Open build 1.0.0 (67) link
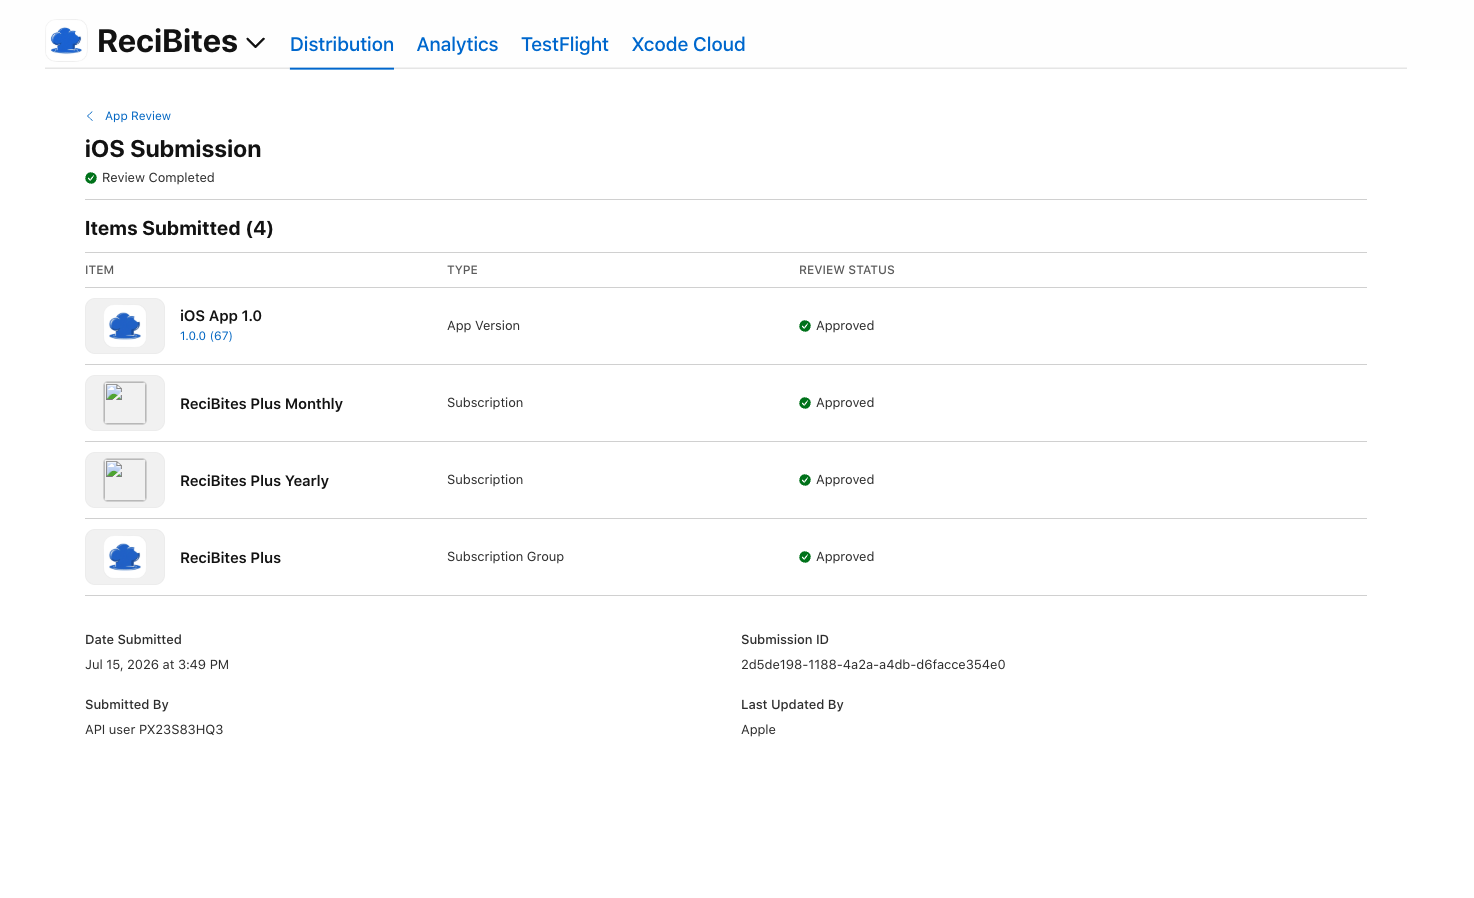 pyautogui.click(x=206, y=336)
